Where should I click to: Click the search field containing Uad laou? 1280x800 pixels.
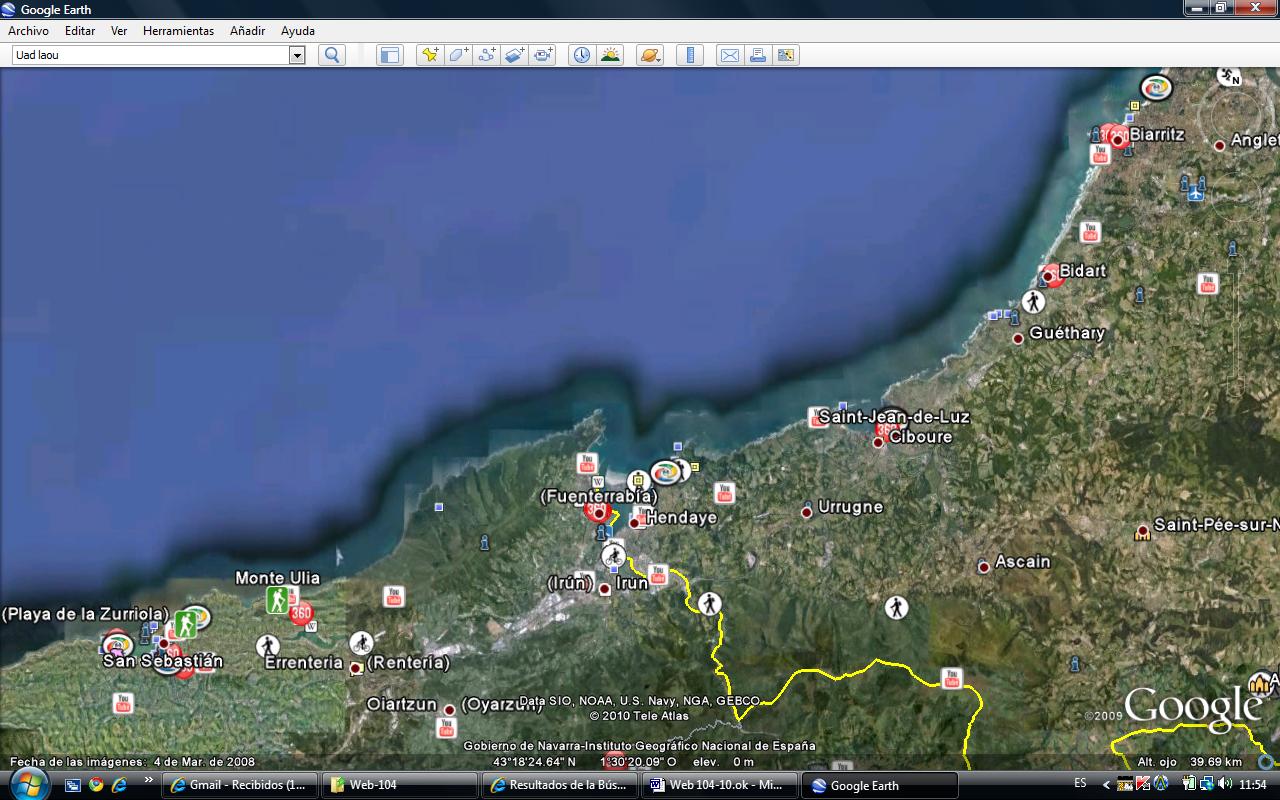(x=150, y=55)
